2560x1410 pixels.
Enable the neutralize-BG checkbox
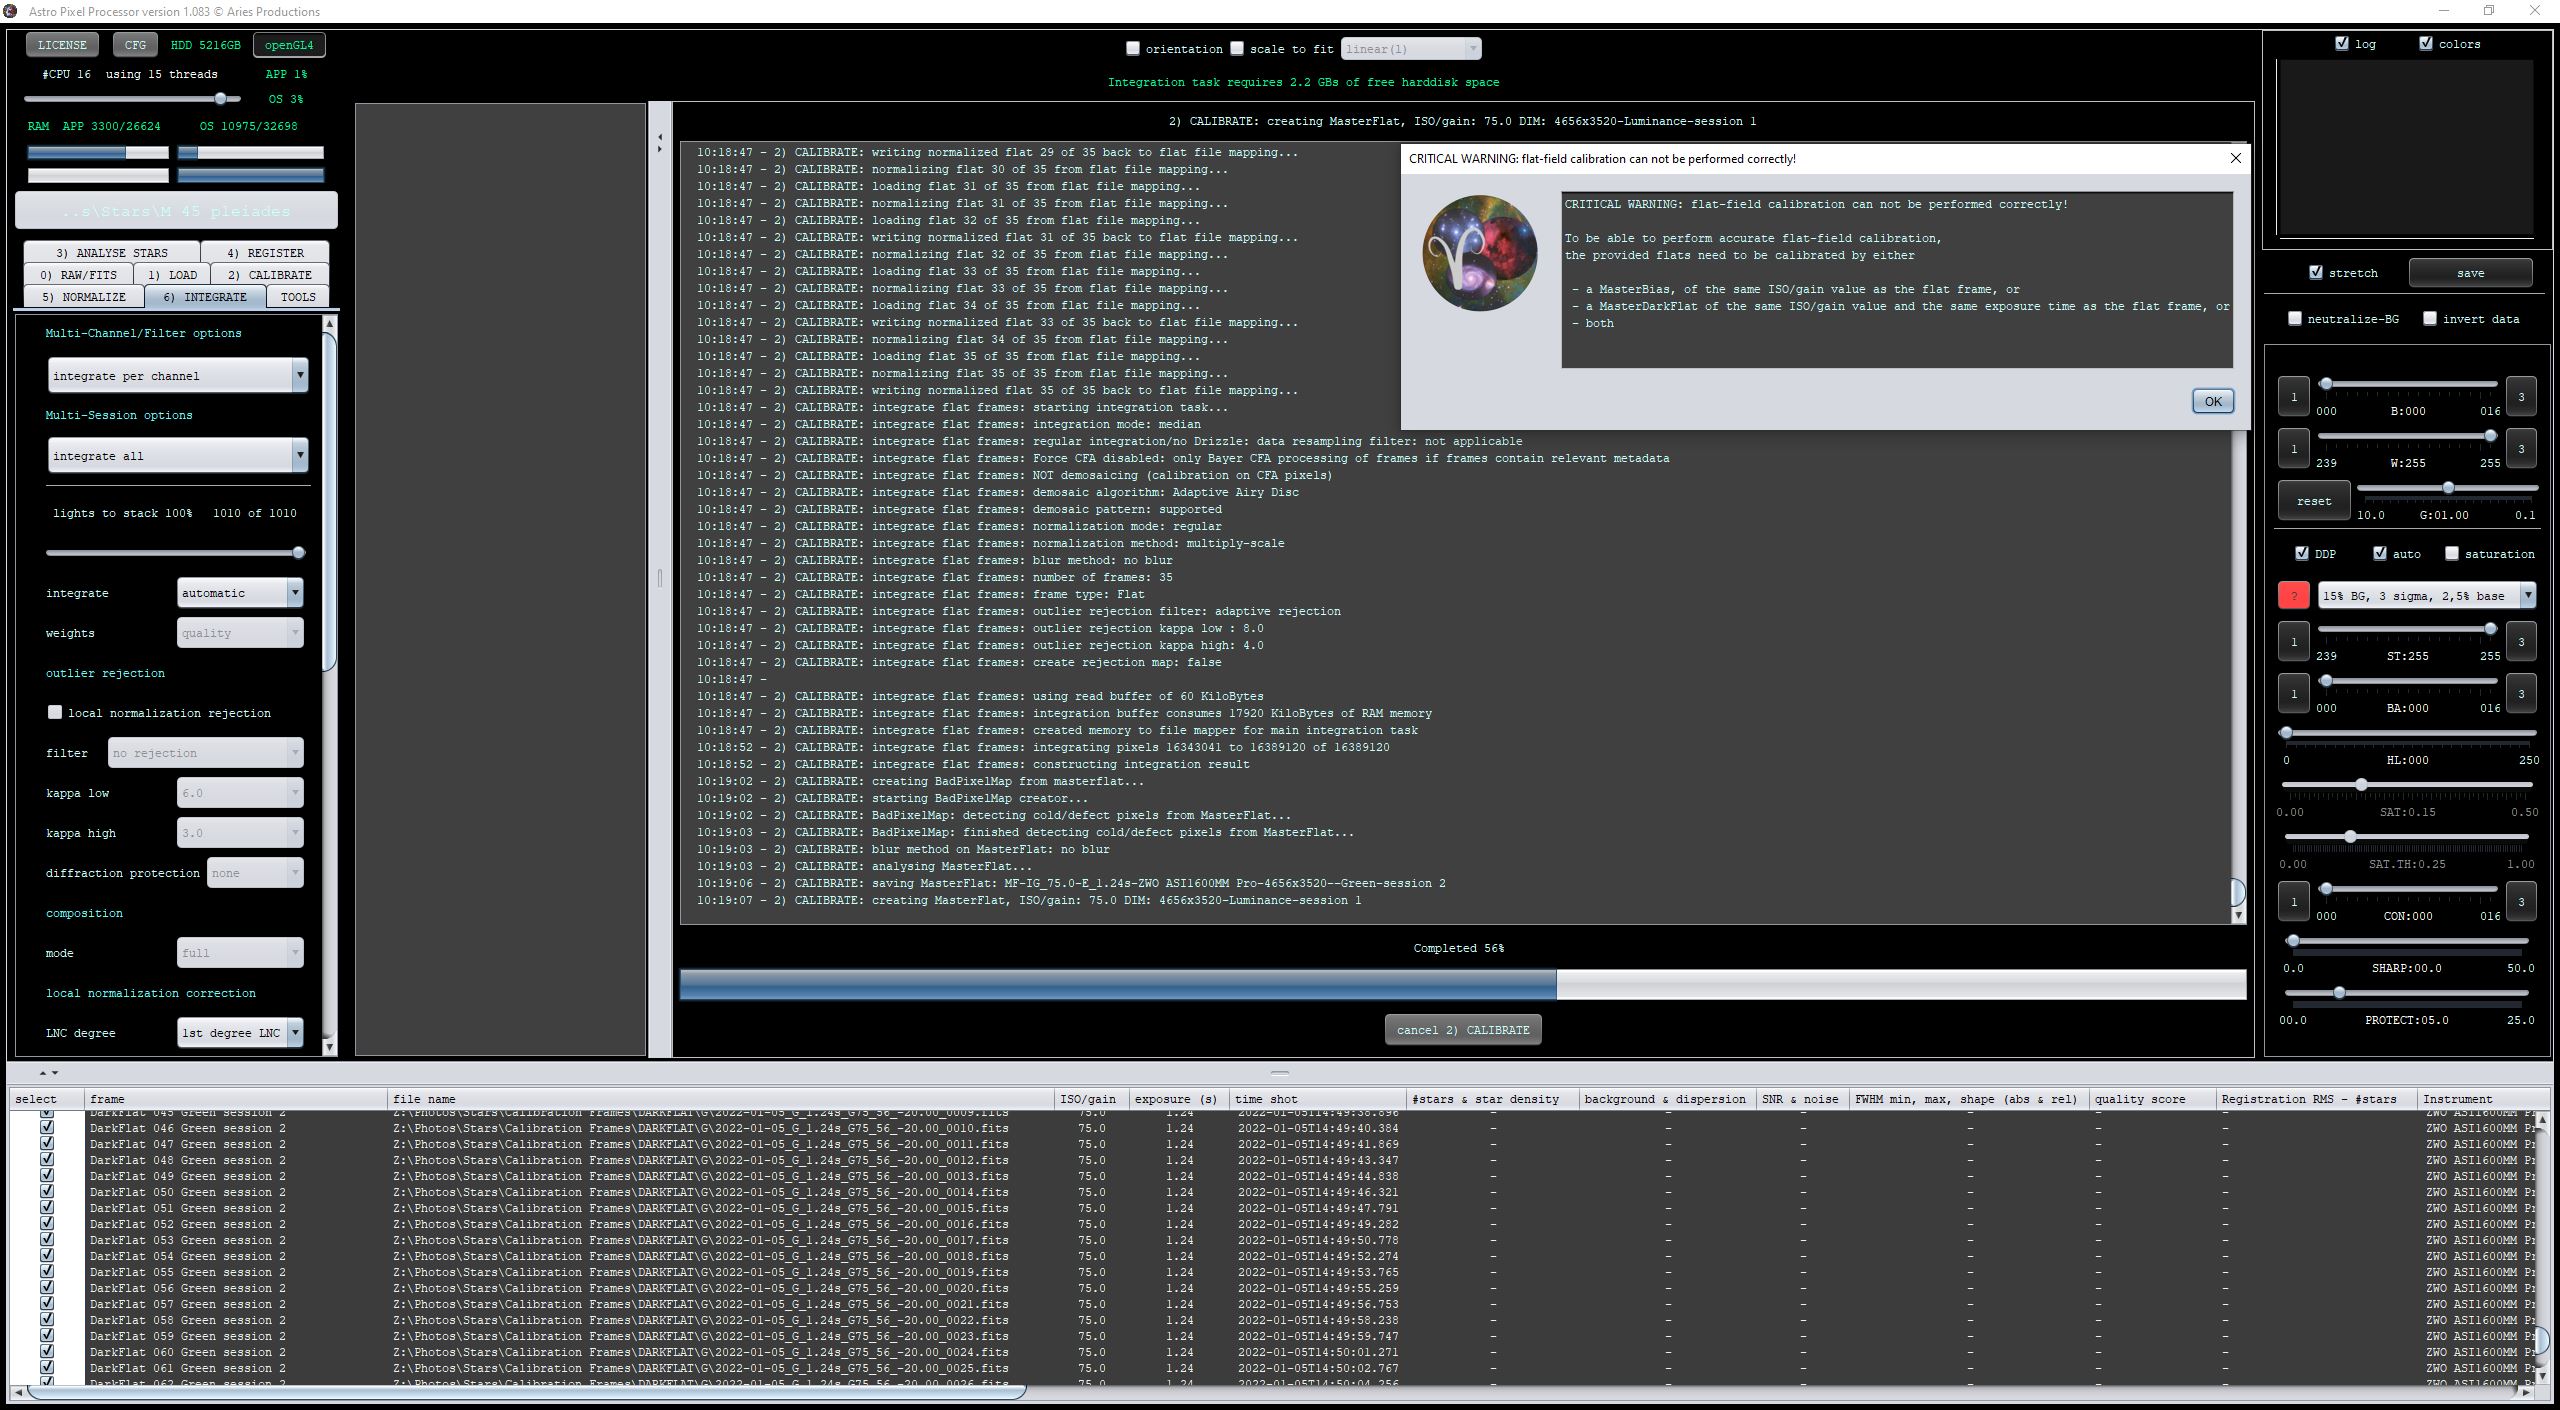pos(2295,318)
